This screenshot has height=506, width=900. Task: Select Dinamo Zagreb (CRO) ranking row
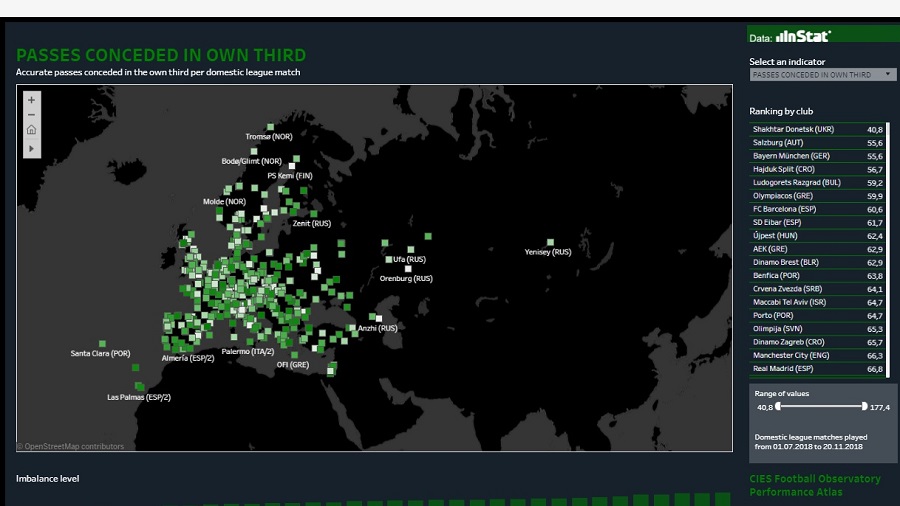[x=817, y=342]
